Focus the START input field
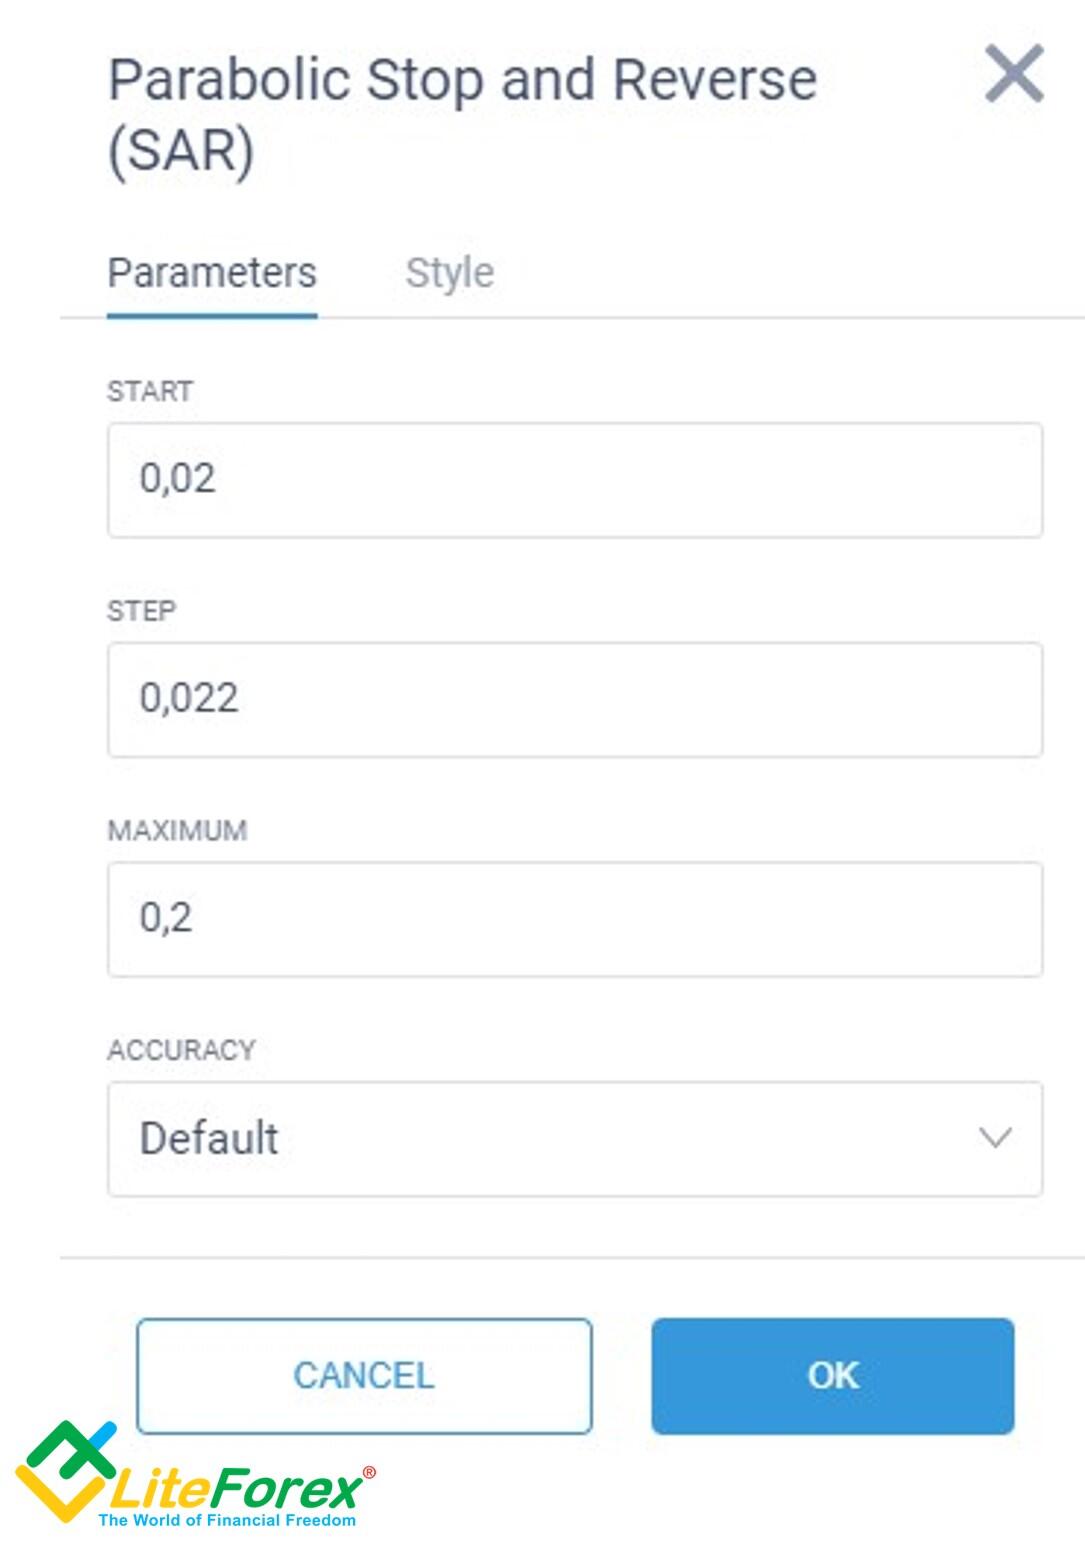This screenshot has height=1547, width=1085. 575,480
